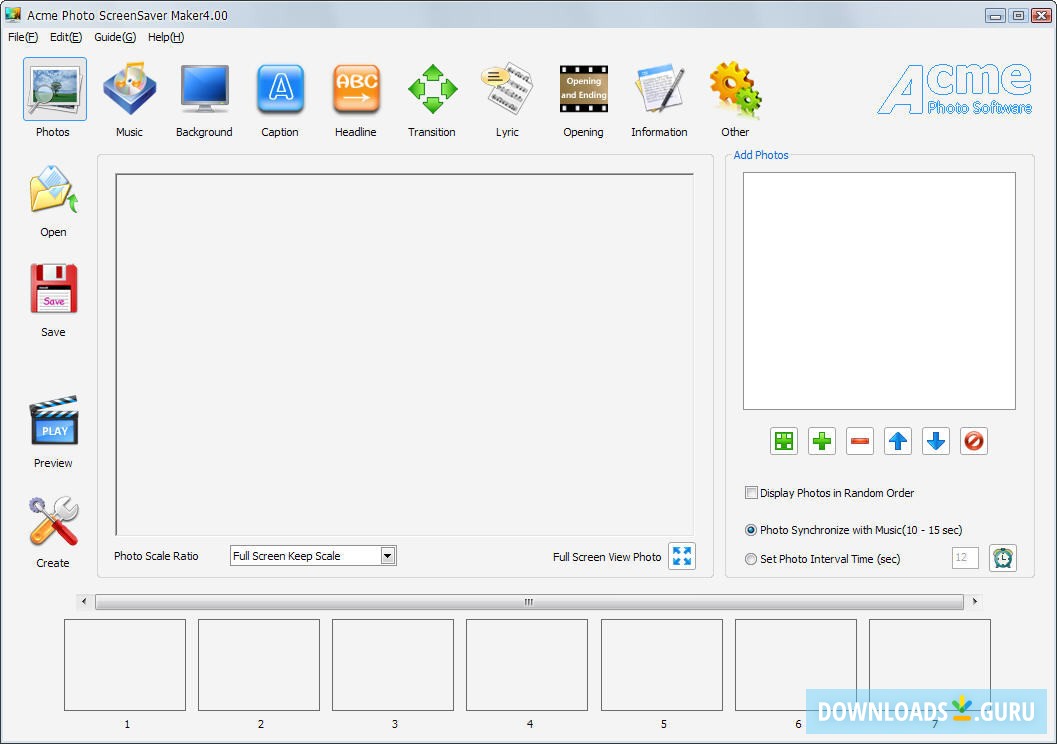This screenshot has height=744, width=1057.
Task: Click the 'Full Screen View Photo' label
Action: pyautogui.click(x=607, y=557)
